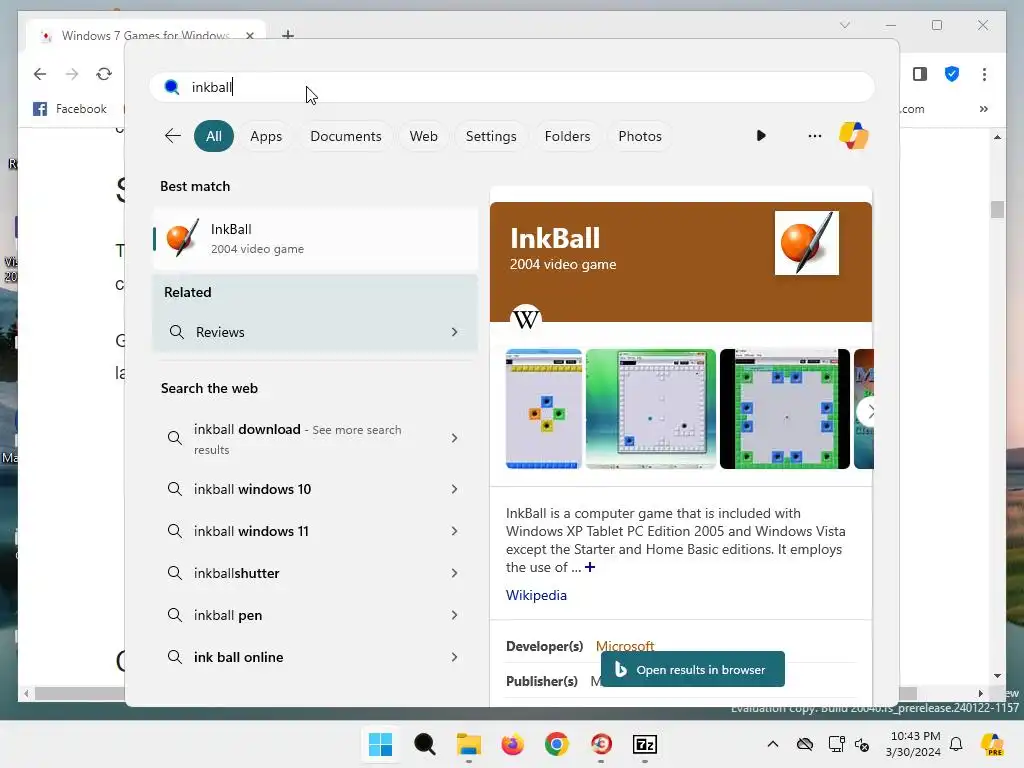Viewport: 1024px width, 768px height.
Task: Launch File Explorer from taskbar
Action: [468, 744]
